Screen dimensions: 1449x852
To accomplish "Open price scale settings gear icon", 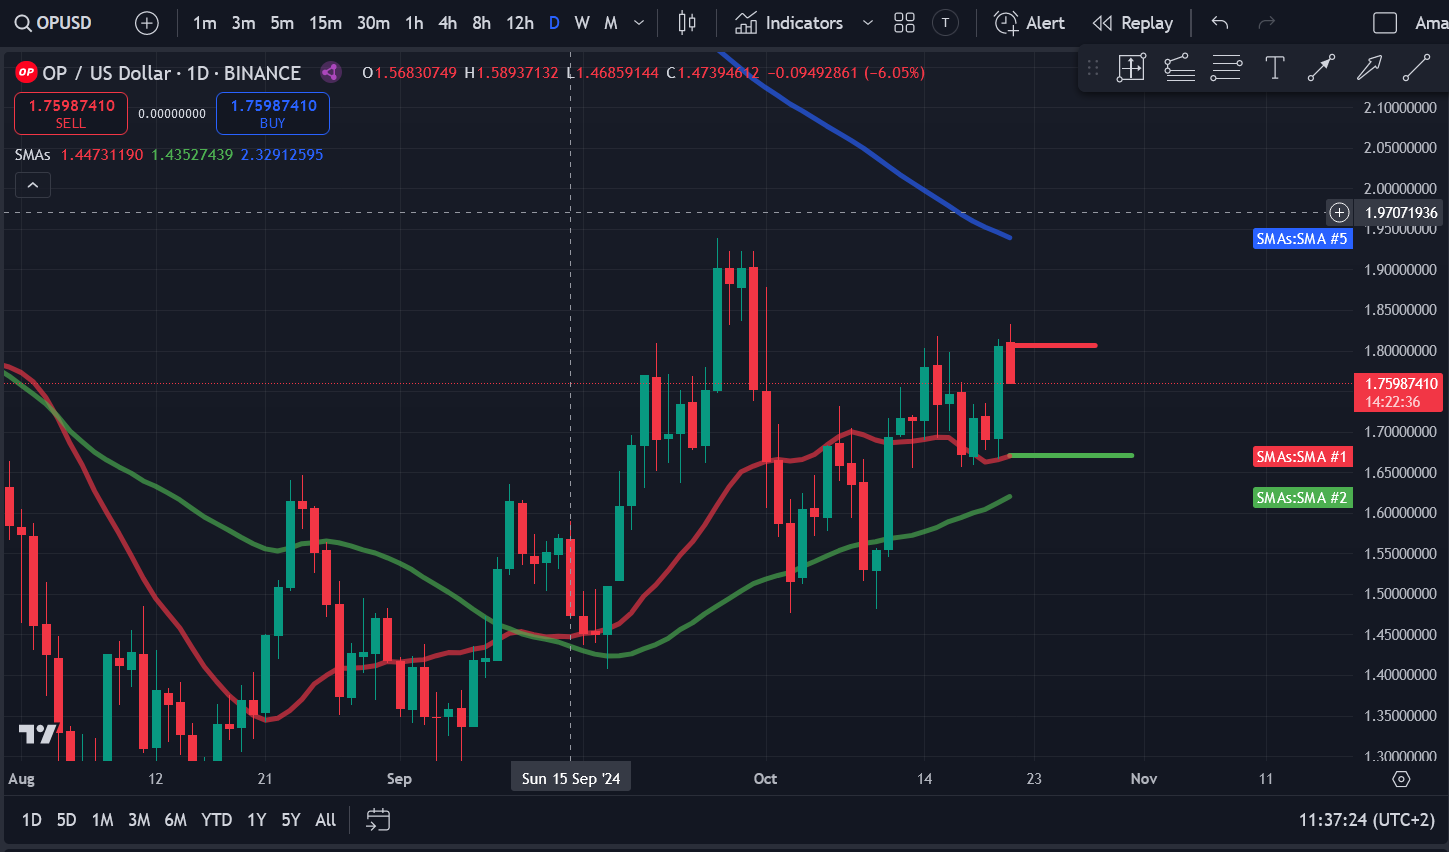I will tap(1401, 779).
